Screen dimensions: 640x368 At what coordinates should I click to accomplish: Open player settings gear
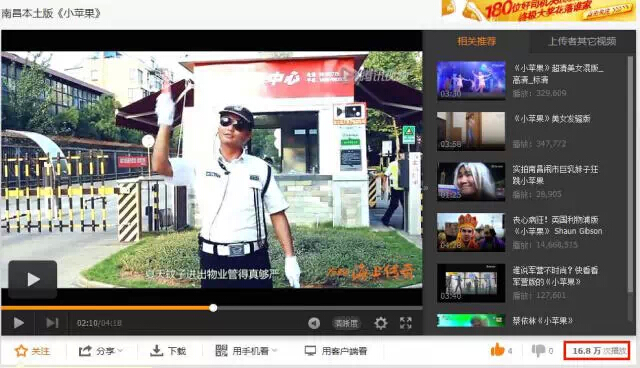pyautogui.click(x=380, y=324)
